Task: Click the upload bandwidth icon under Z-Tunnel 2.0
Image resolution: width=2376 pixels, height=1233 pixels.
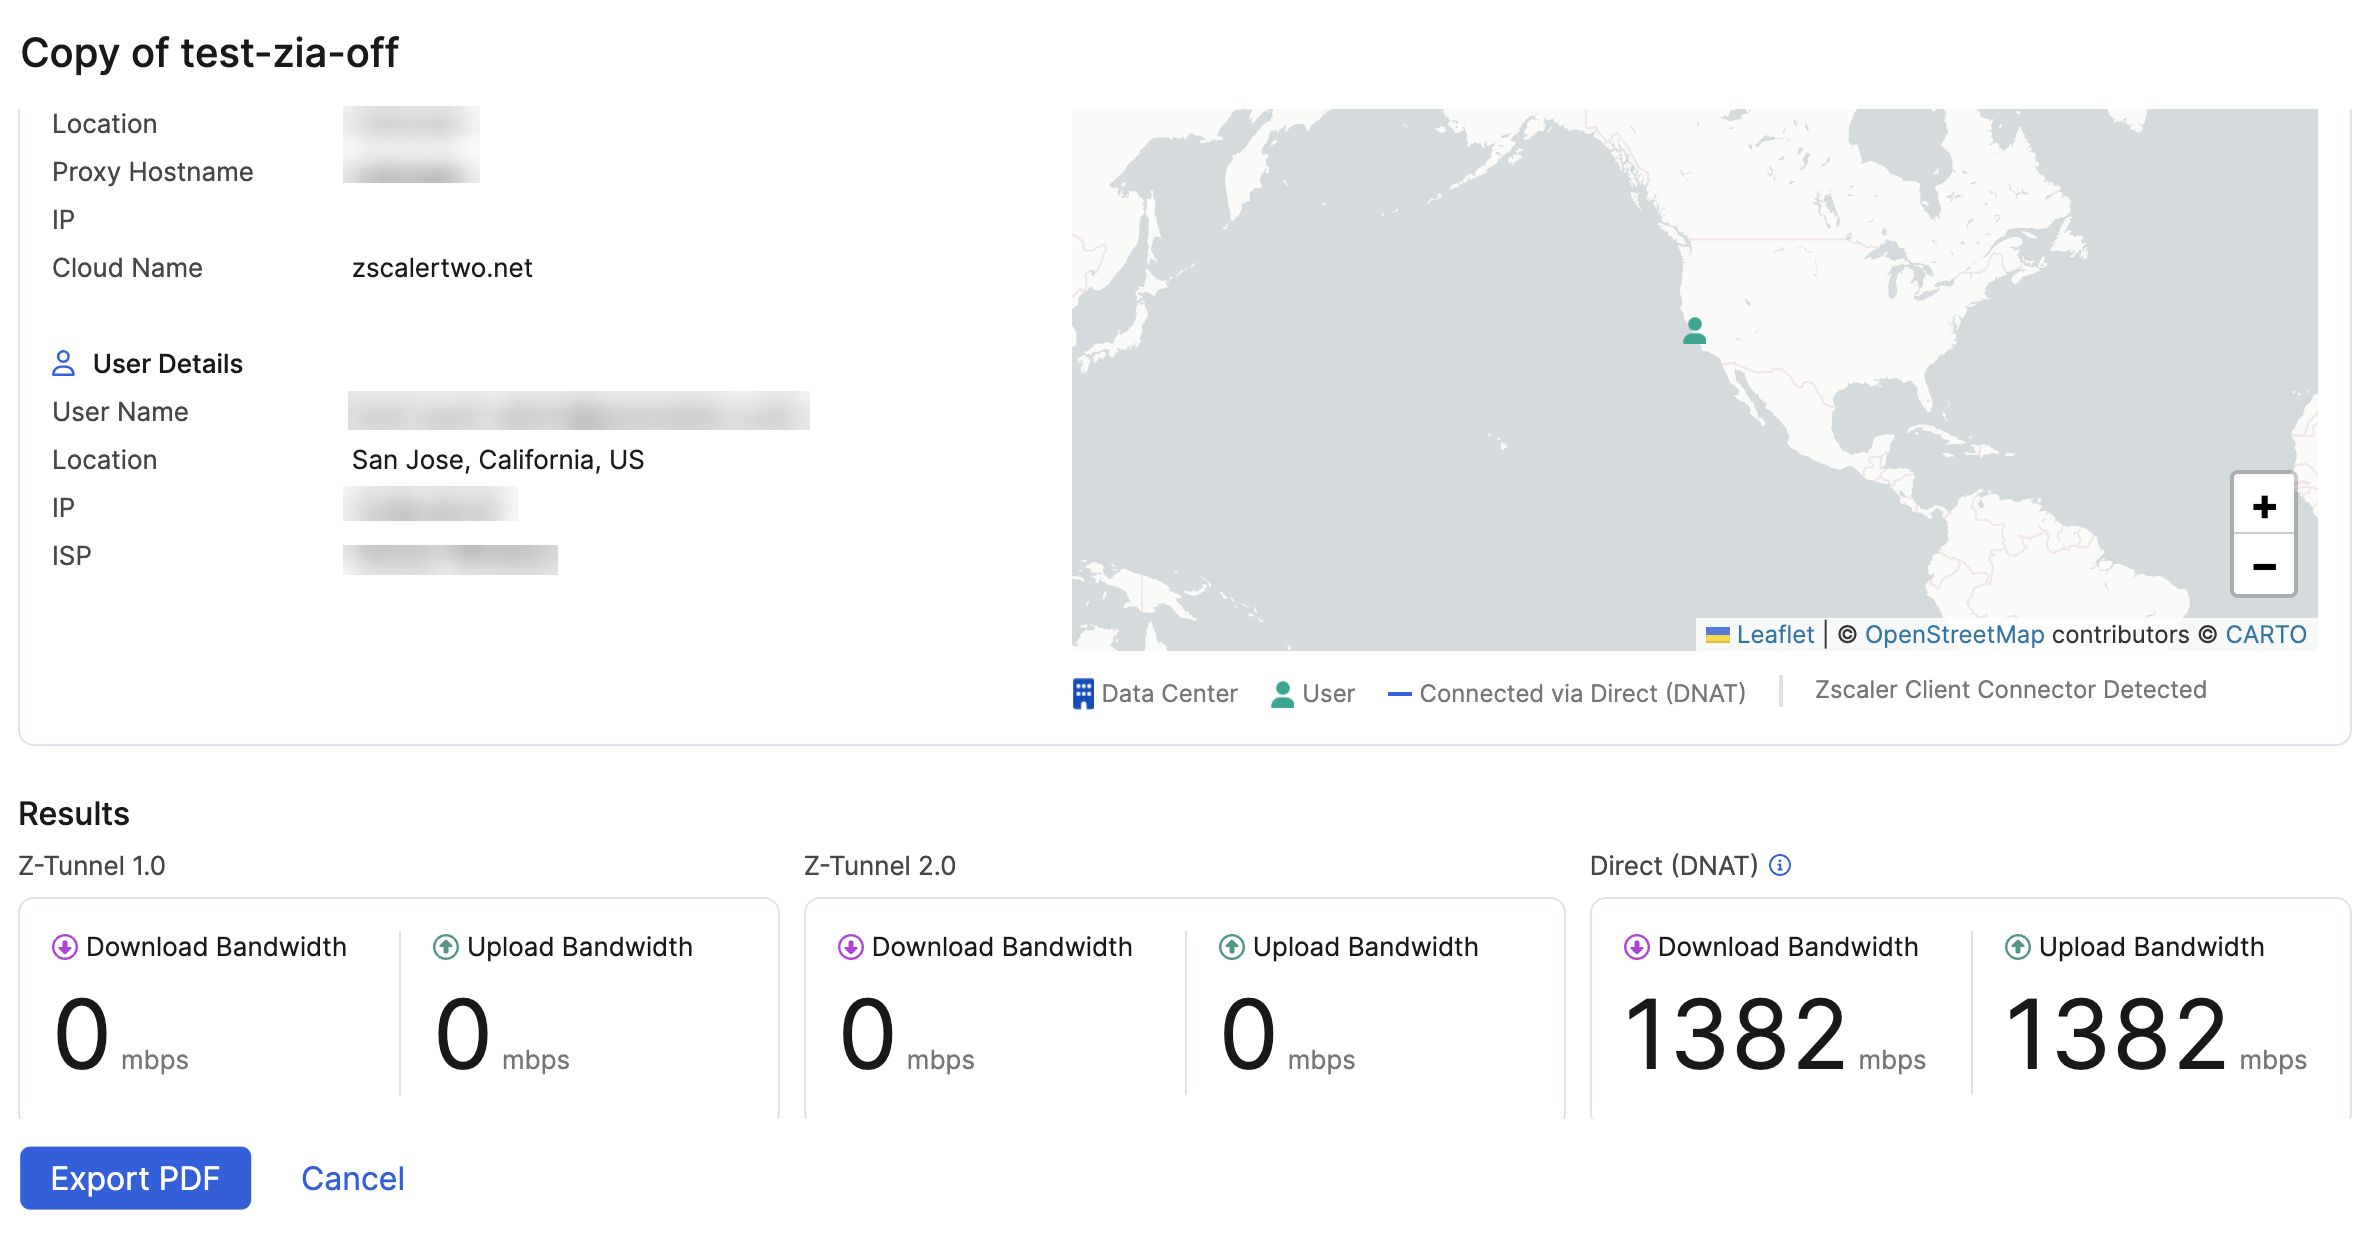Action: point(1231,946)
